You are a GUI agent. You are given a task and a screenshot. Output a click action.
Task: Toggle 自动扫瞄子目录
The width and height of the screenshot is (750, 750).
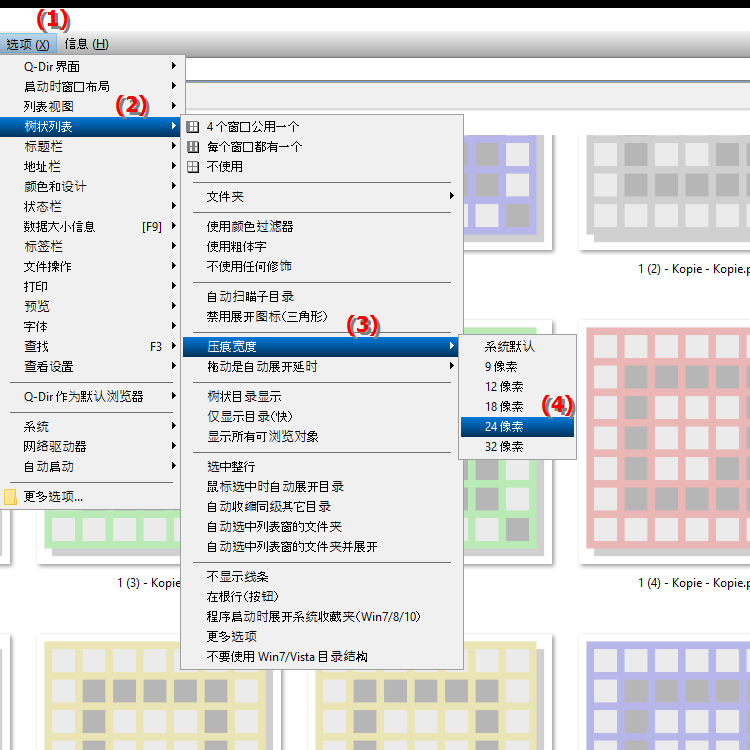(x=321, y=297)
